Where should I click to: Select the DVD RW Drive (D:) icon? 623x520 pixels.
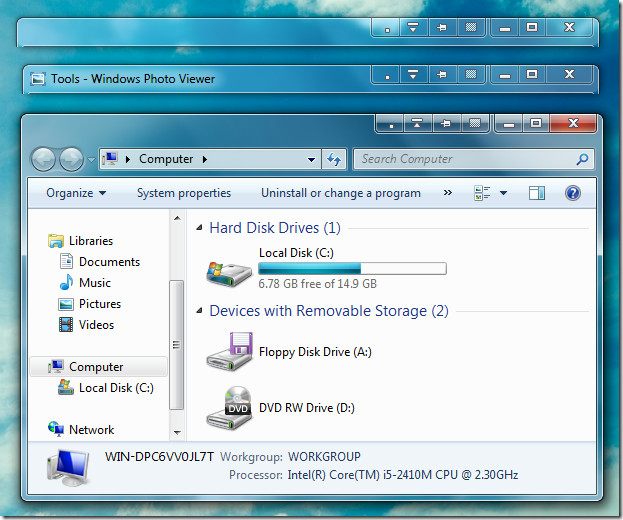(x=229, y=408)
